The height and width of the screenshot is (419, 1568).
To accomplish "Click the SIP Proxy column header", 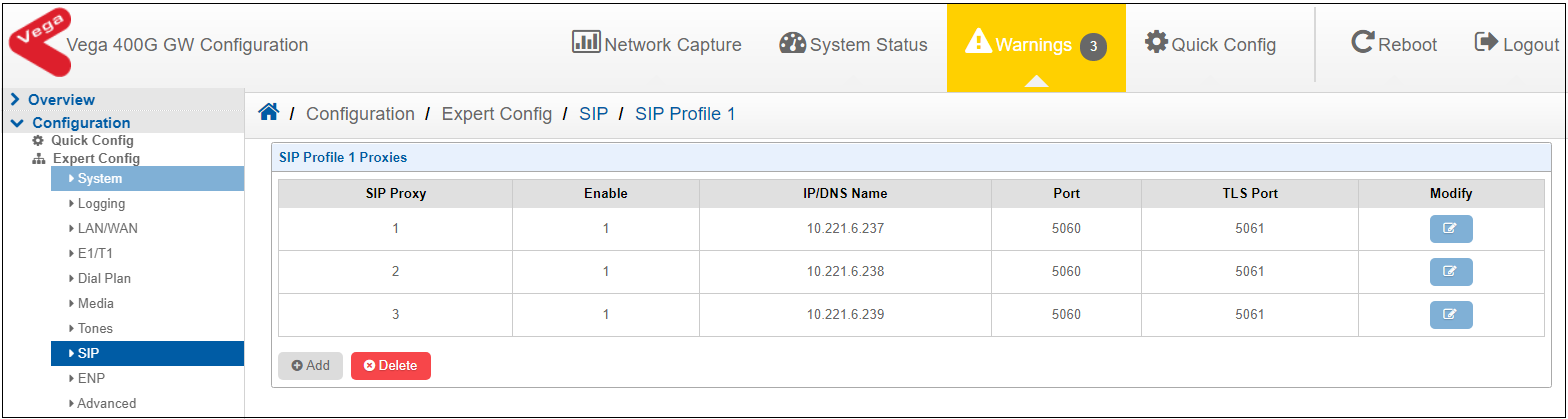I will point(395,194).
